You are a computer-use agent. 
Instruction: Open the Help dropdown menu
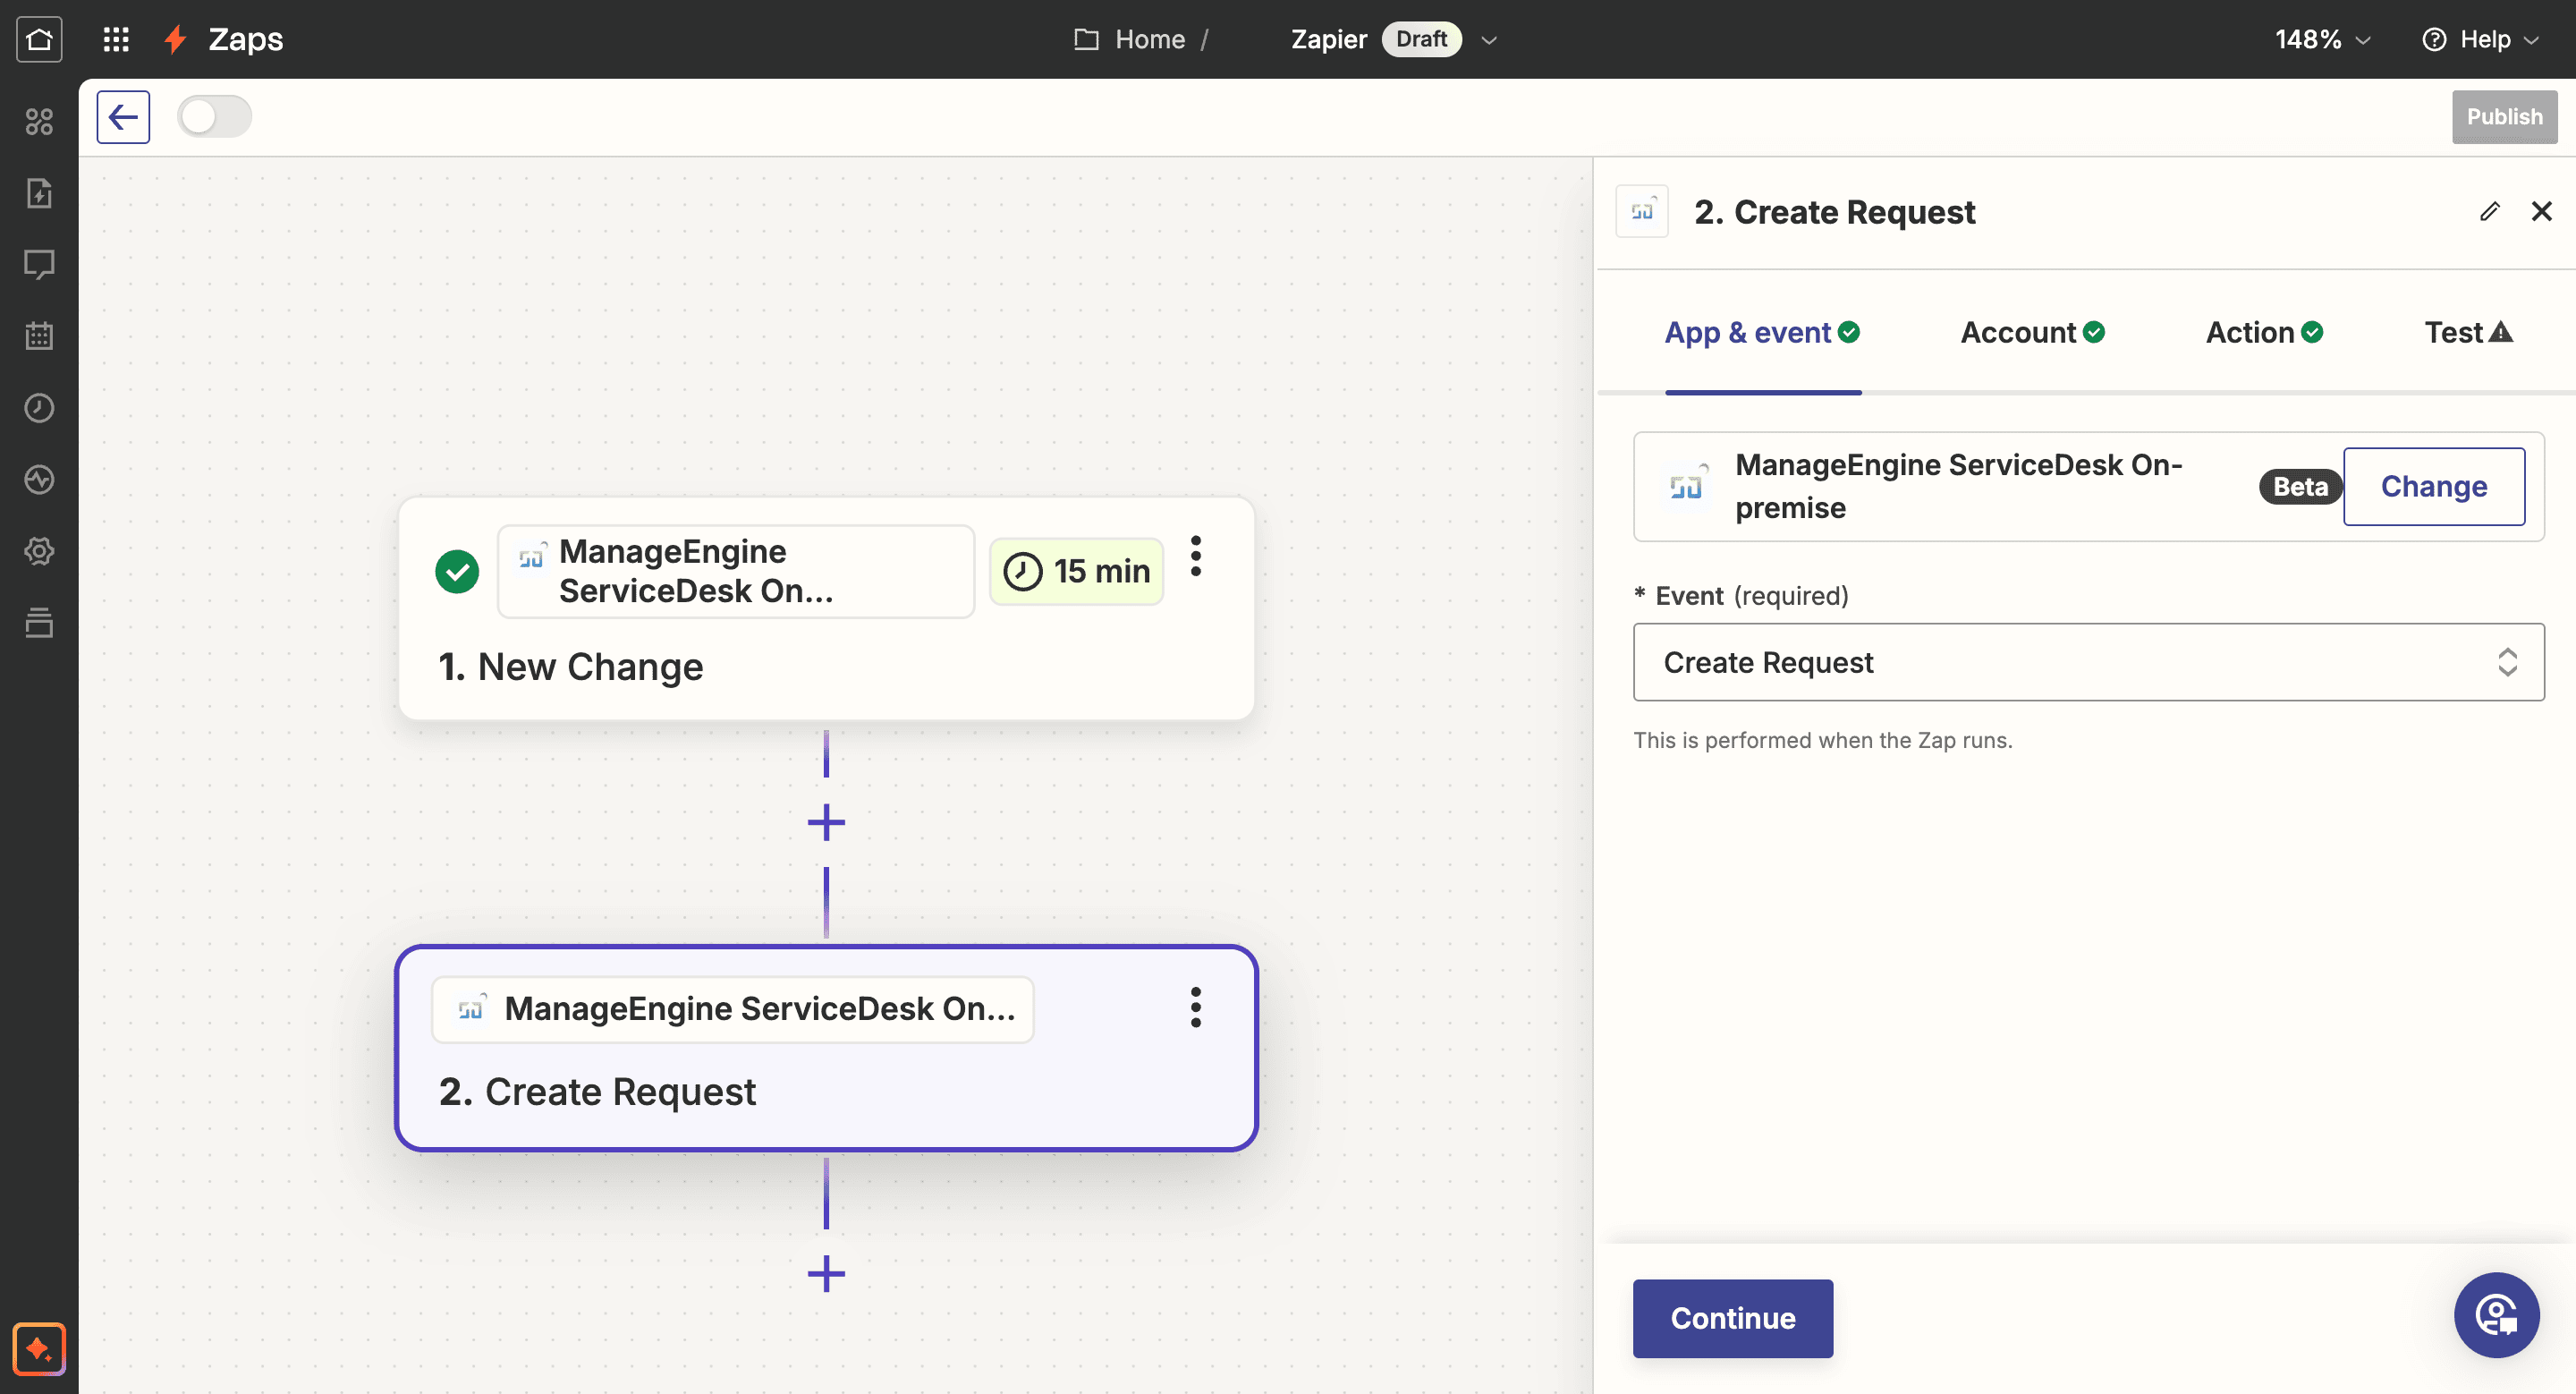2480,39
